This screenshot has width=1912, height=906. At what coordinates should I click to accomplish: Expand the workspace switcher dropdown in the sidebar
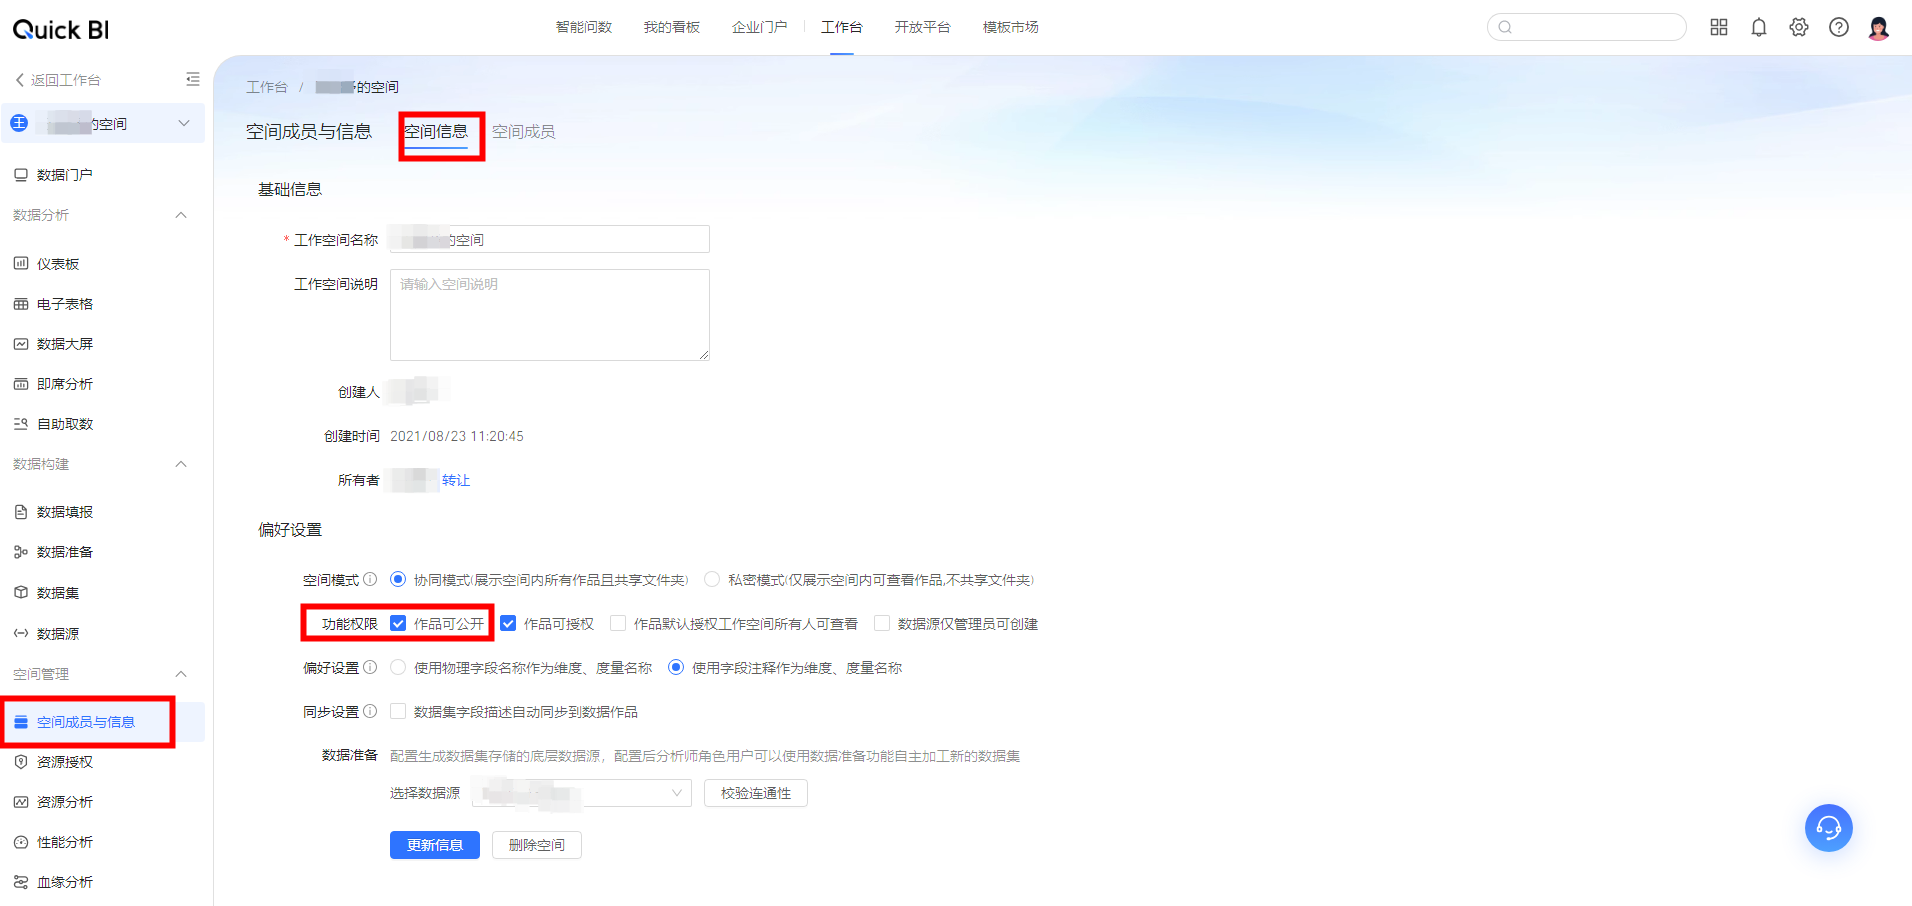click(184, 124)
